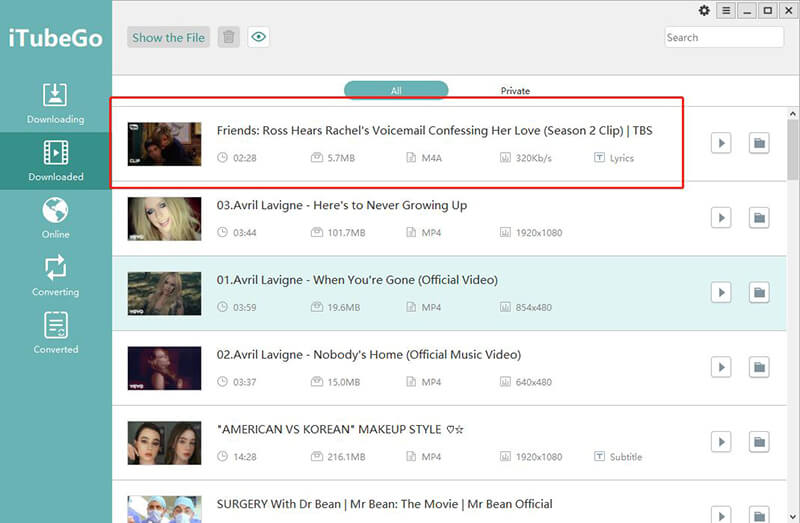Click the M4A format label
Viewport: 800px width, 523px height.
click(x=432, y=158)
